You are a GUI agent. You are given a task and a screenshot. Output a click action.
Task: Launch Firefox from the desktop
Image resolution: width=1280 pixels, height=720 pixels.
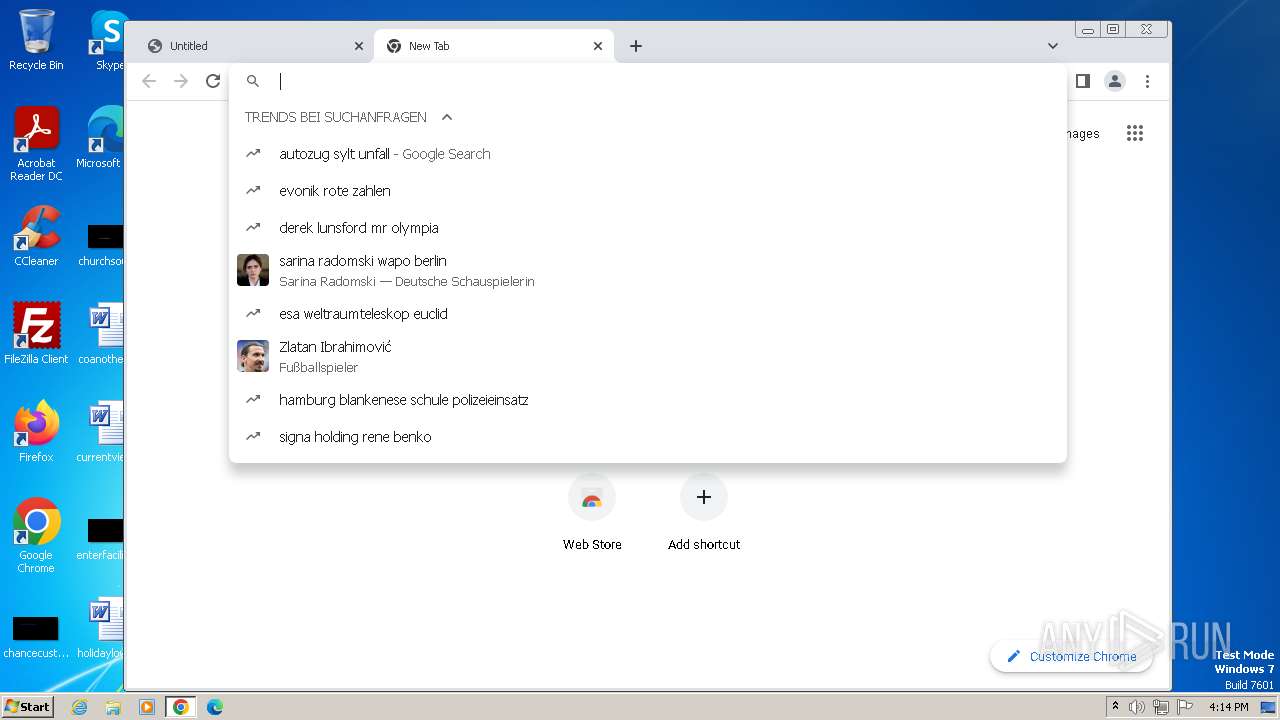[36, 431]
